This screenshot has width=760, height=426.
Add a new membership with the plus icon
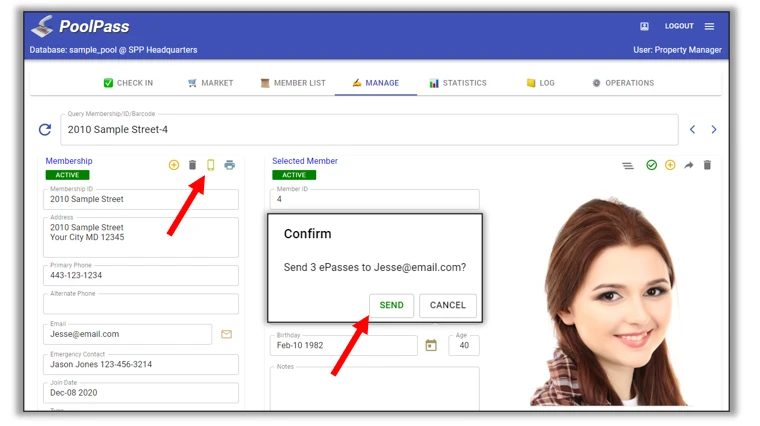(174, 165)
